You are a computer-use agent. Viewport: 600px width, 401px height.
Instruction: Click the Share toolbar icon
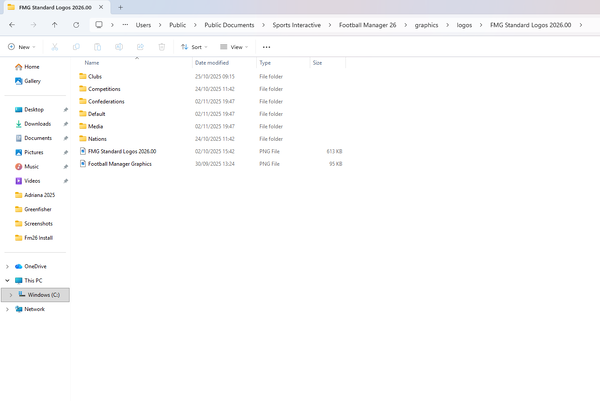[x=140, y=47]
